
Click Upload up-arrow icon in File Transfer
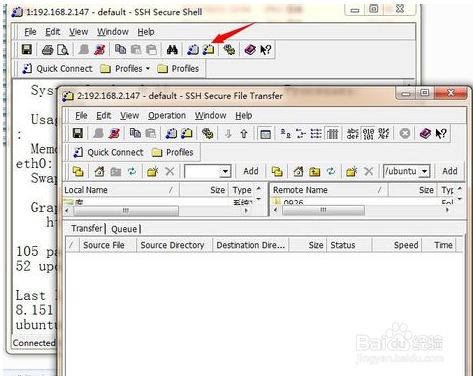tap(244, 134)
